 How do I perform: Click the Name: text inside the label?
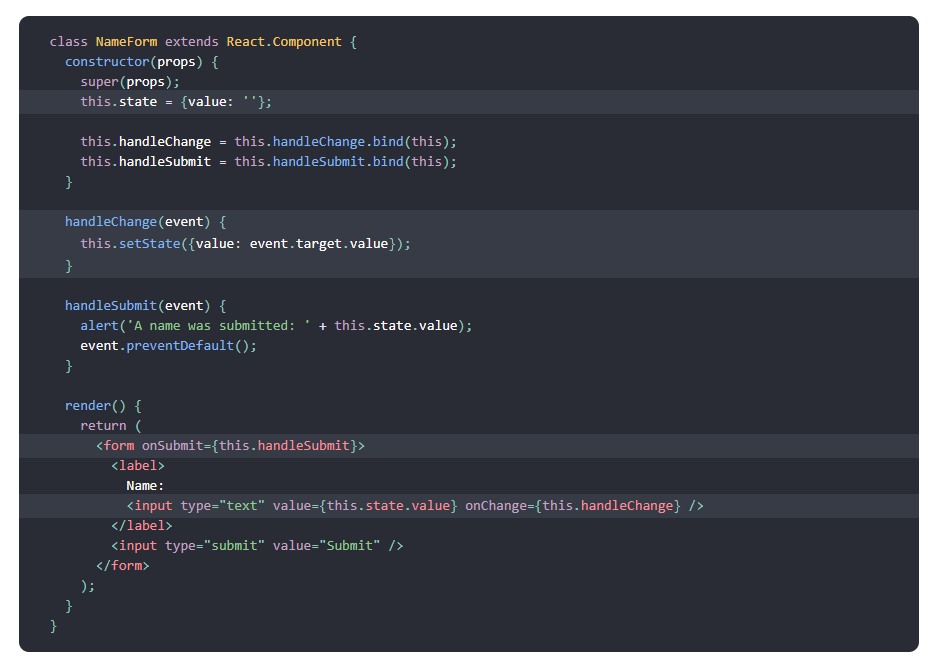pyautogui.click(x=145, y=486)
